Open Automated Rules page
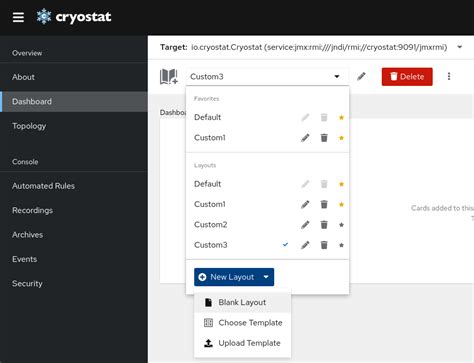Image resolution: width=474 pixels, height=363 pixels. (74, 186)
